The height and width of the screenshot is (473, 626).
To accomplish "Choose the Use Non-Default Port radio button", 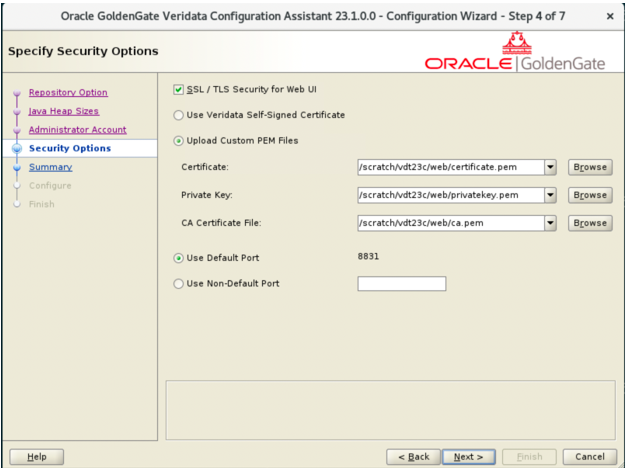I will pyautogui.click(x=178, y=284).
